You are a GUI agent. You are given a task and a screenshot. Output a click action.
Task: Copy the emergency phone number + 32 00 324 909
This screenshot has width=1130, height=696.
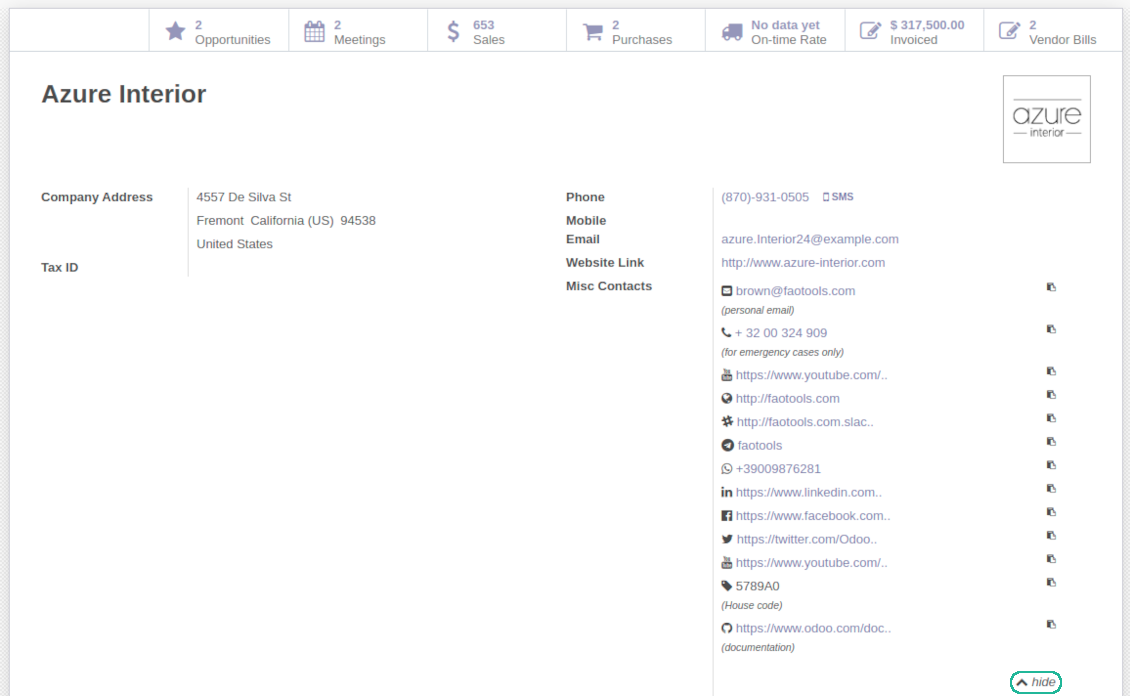pyautogui.click(x=1051, y=329)
